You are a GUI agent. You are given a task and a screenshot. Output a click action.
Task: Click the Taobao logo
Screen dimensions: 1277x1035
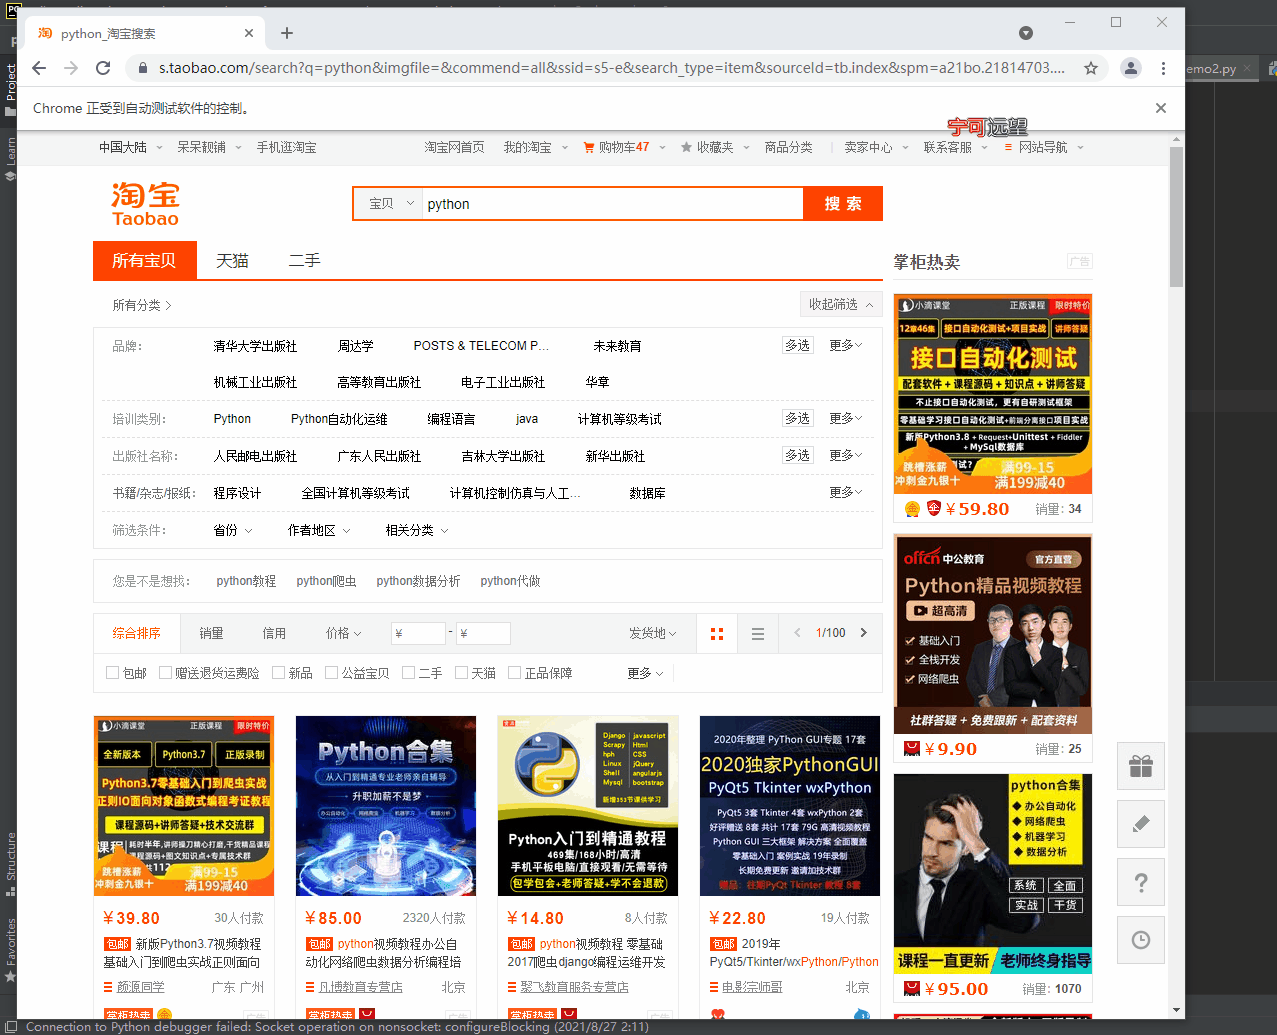click(145, 204)
